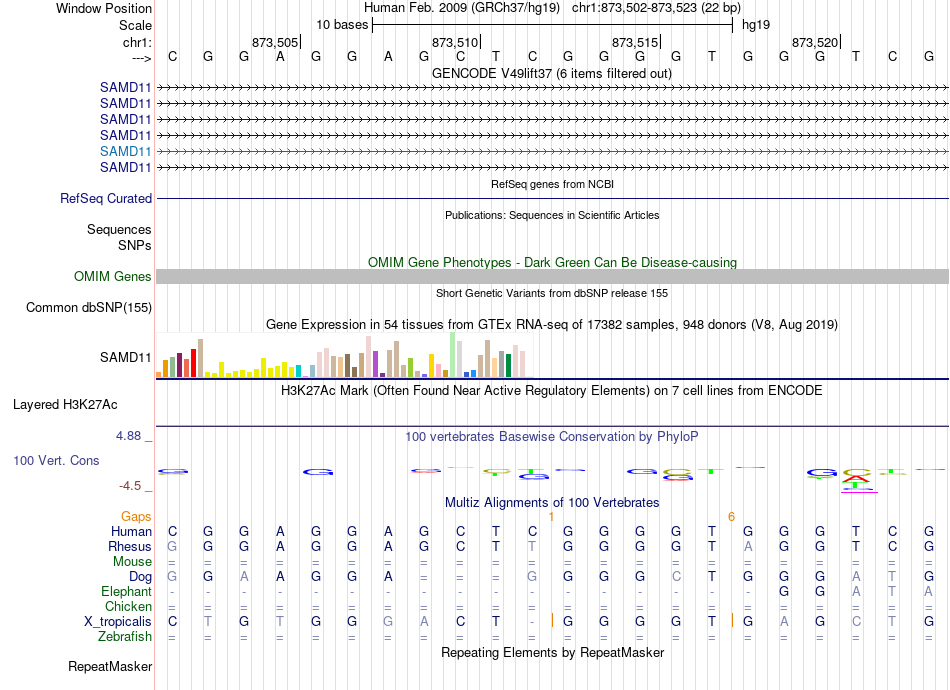Select the Zebrafish alignment row label
The height and width of the screenshot is (690, 950).
tap(125, 637)
